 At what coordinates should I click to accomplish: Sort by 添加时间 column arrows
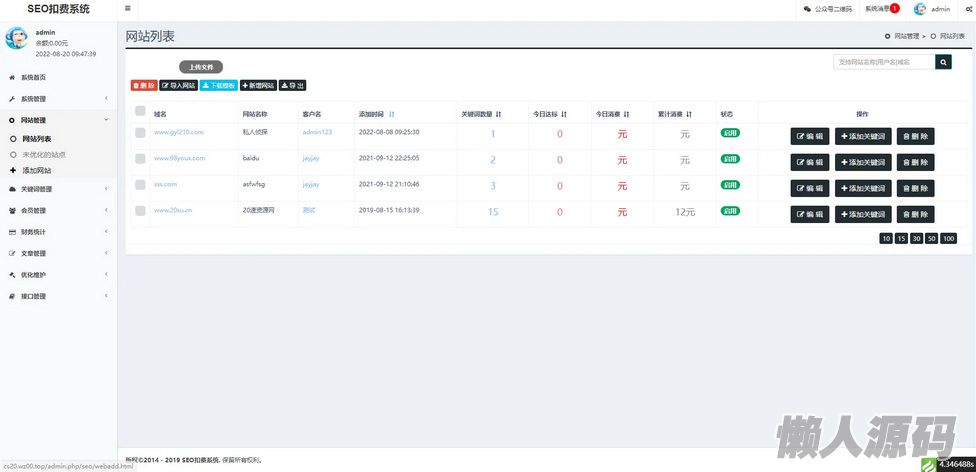392,115
